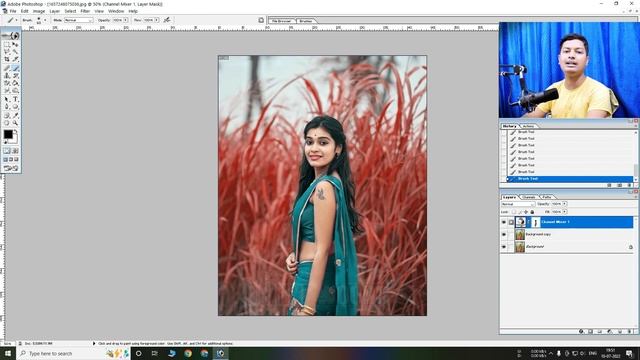Viewport: 640px width, 360px height.
Task: Open the Brushes tab in palette well
Action: tap(305, 20)
